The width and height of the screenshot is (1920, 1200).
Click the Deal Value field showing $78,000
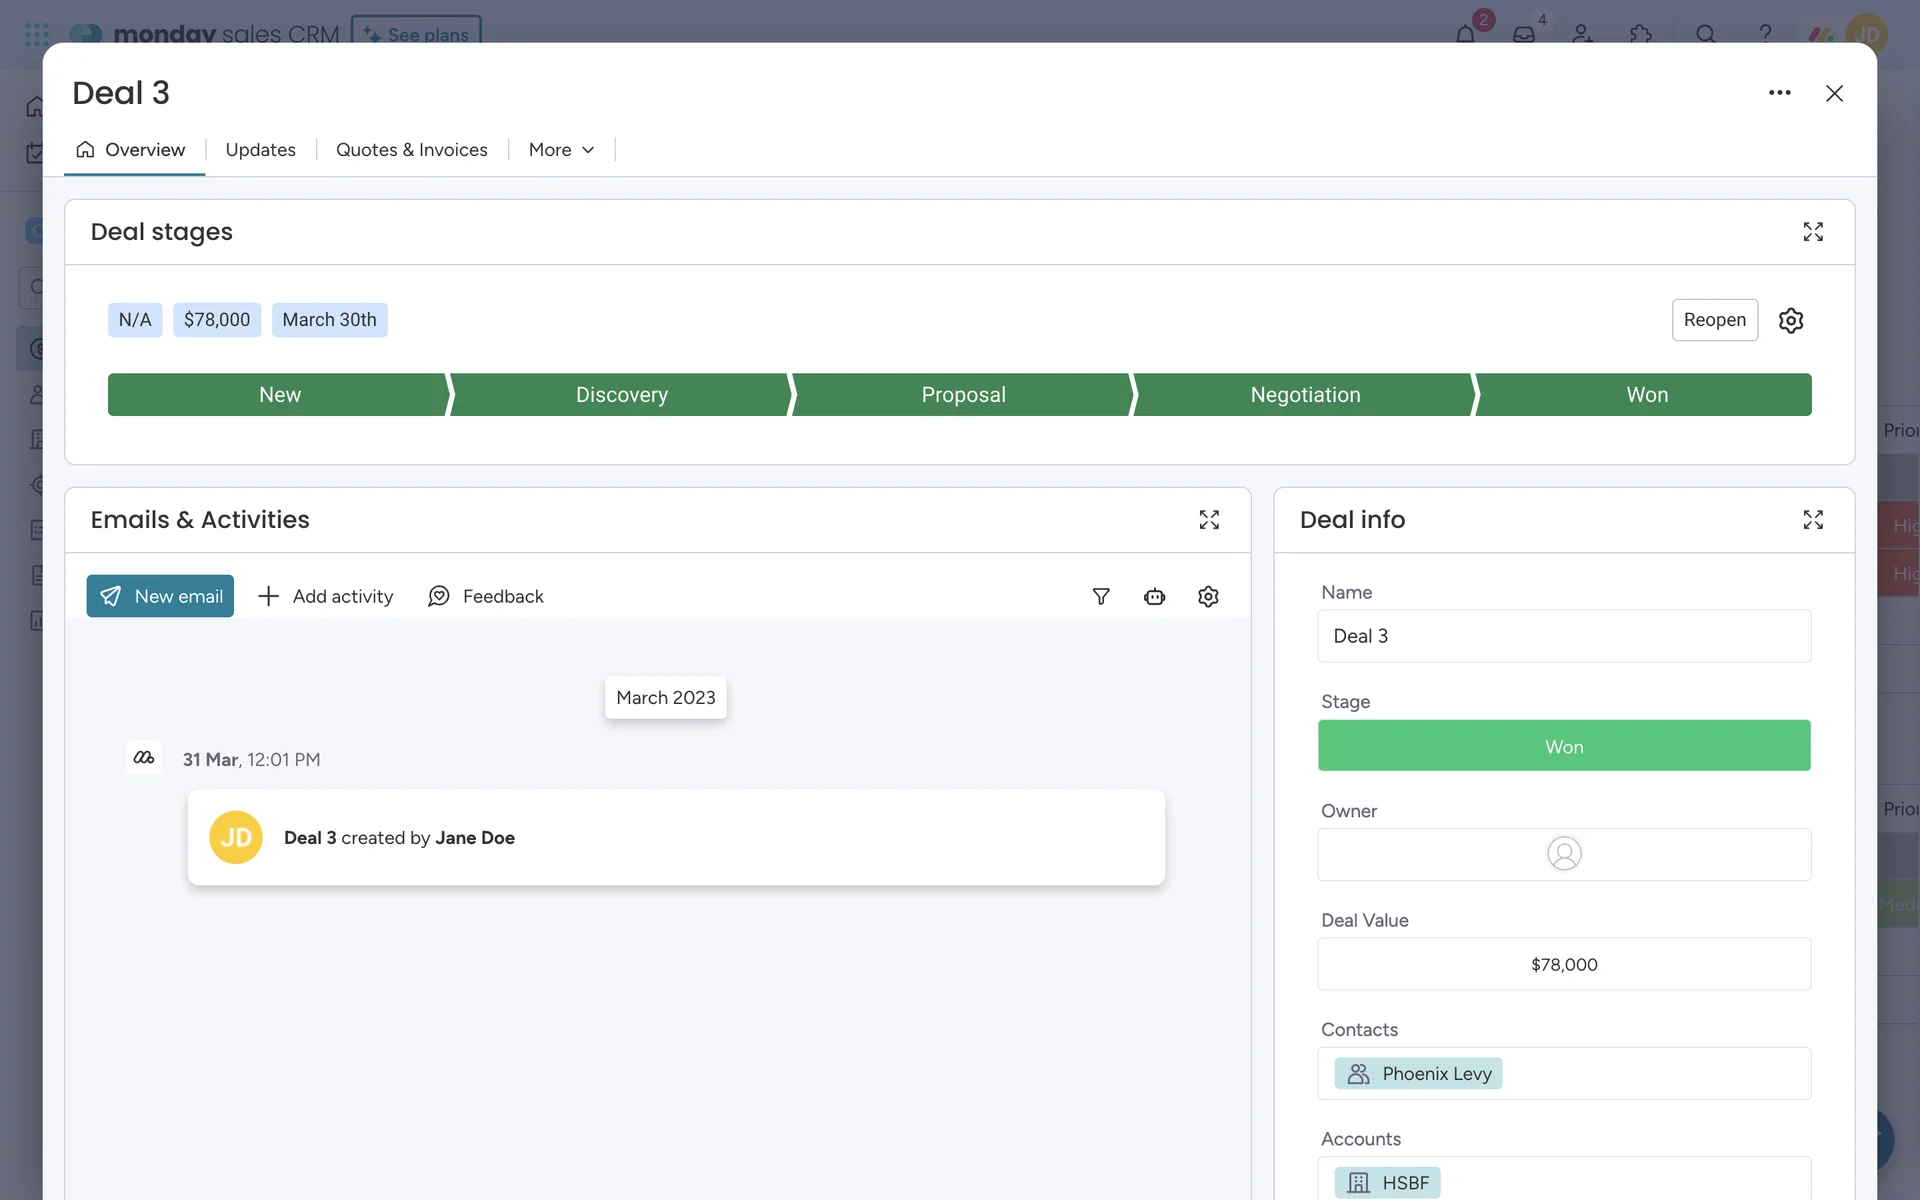pos(1563,964)
